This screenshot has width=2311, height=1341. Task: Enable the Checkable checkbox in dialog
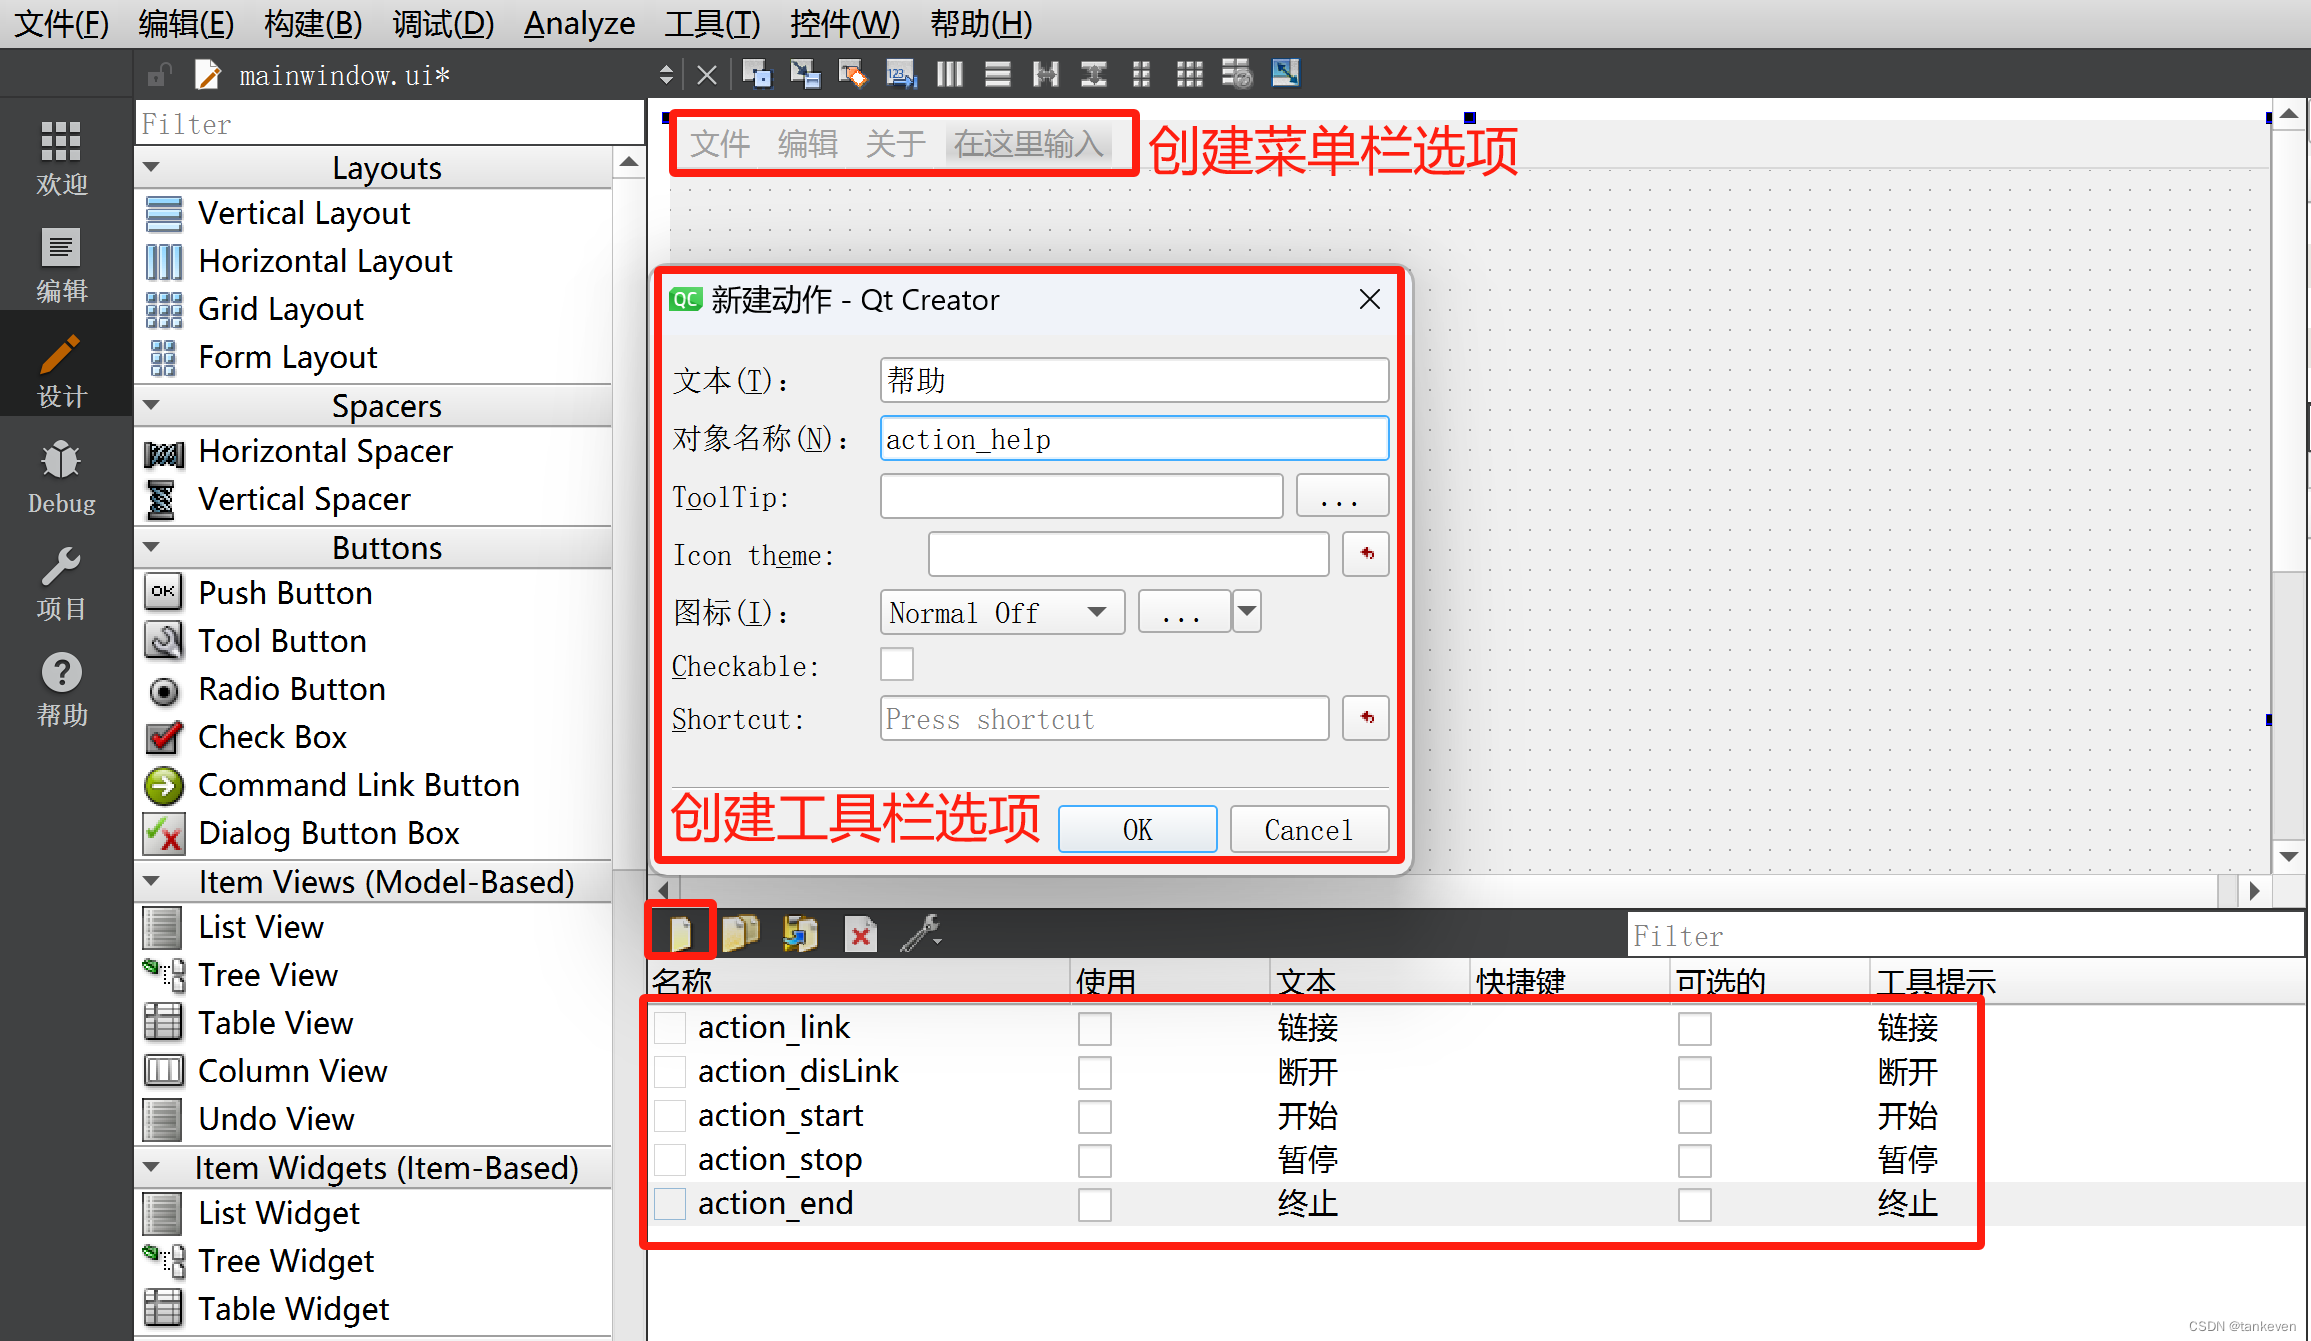(x=897, y=665)
